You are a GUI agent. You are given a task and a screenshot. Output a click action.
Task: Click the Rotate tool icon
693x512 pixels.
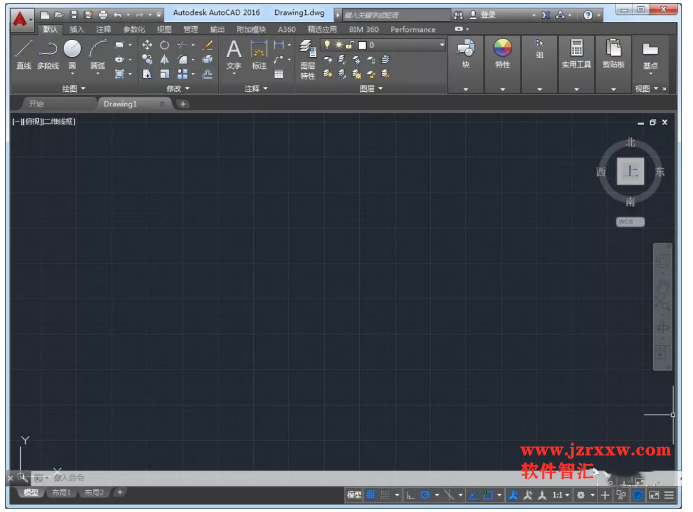pyautogui.click(x=164, y=45)
